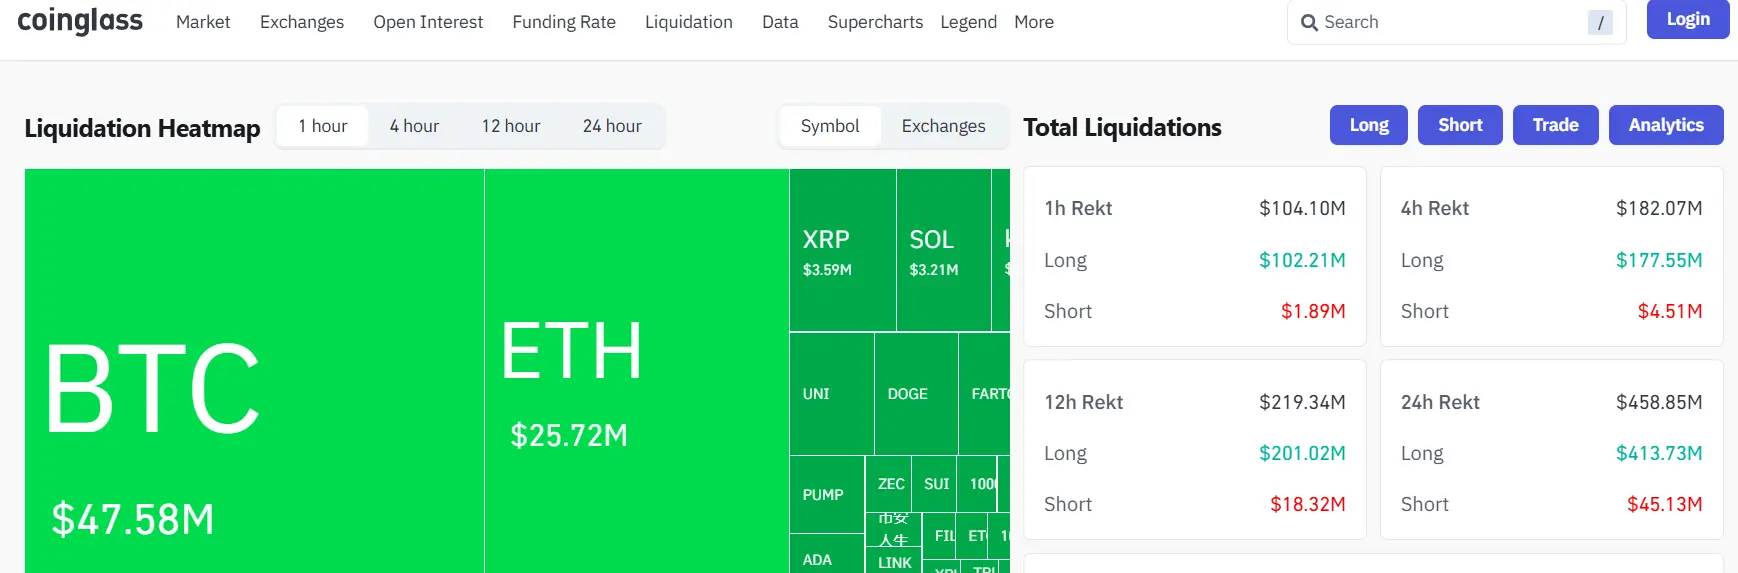Focus the Search input field
The image size is (1738, 573).
click(1456, 22)
